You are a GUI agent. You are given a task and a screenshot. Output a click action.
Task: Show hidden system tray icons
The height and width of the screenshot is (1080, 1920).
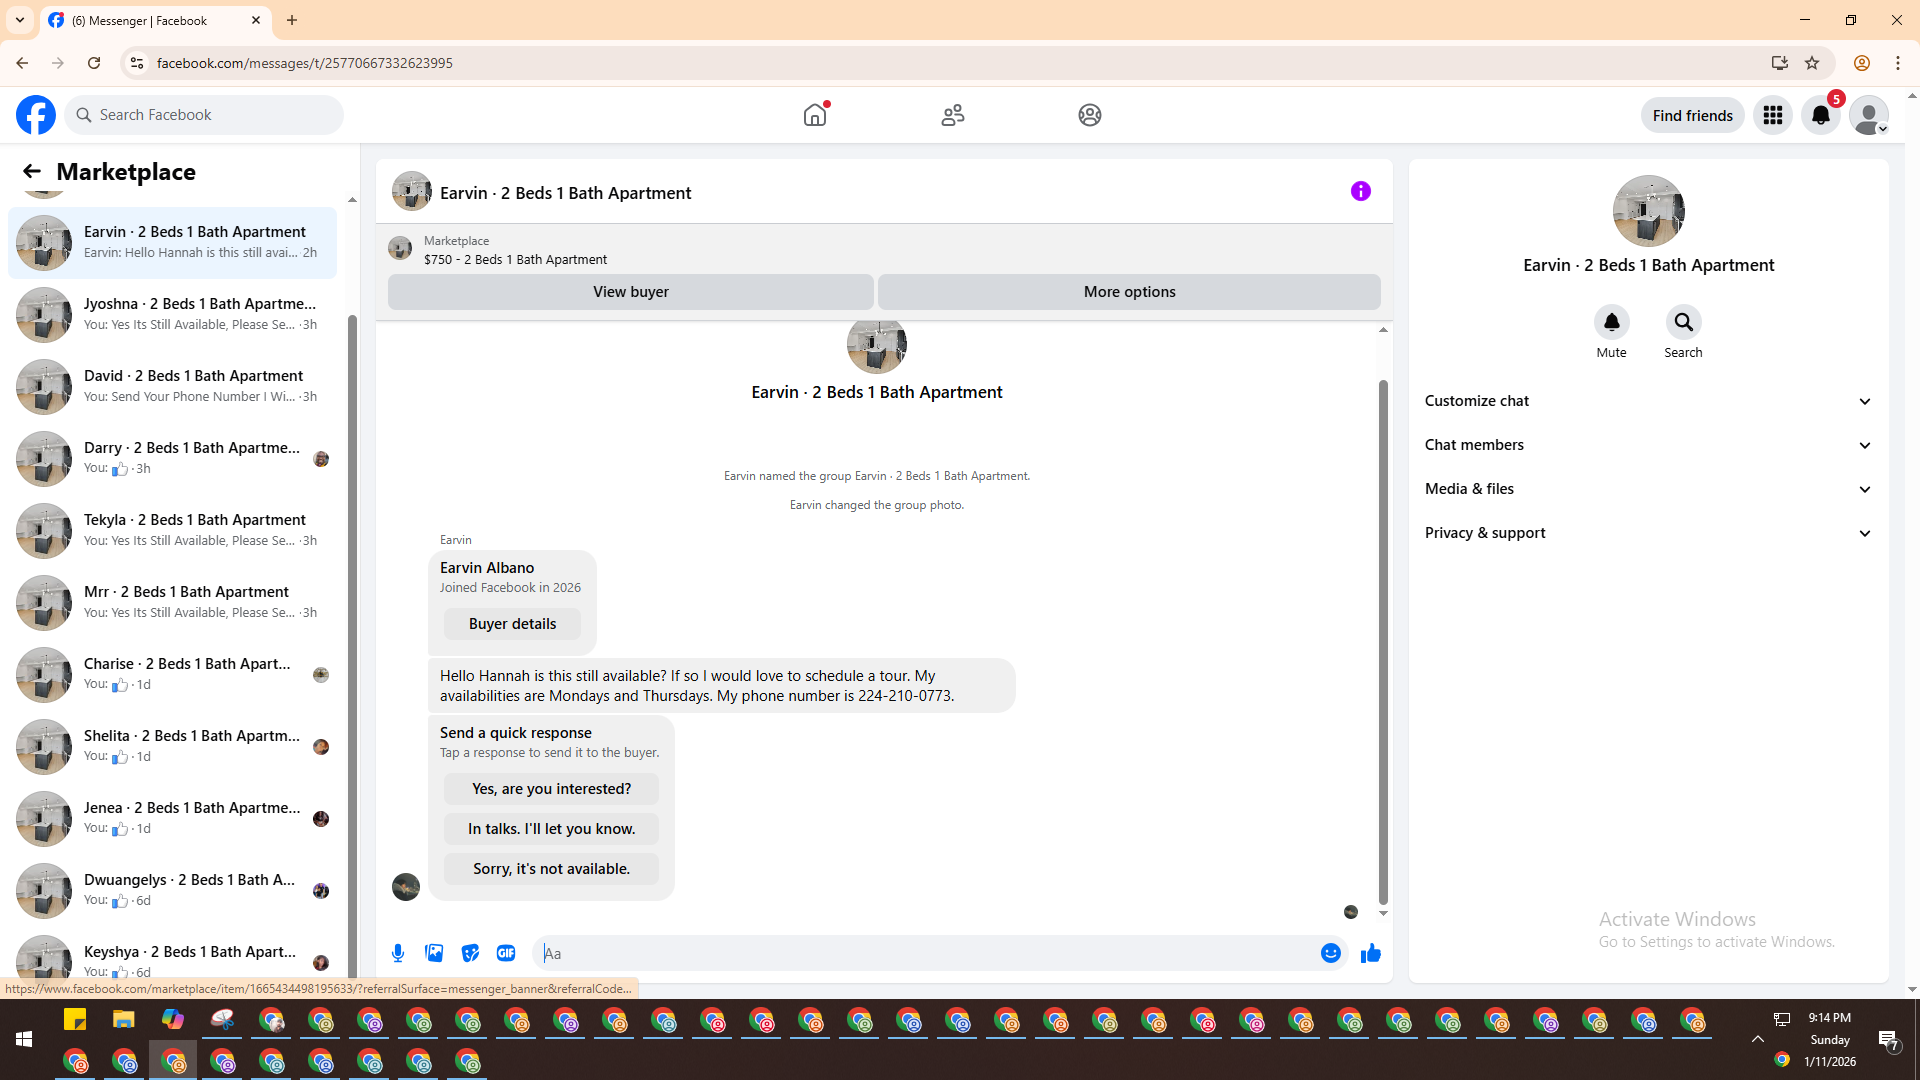click(1757, 1040)
